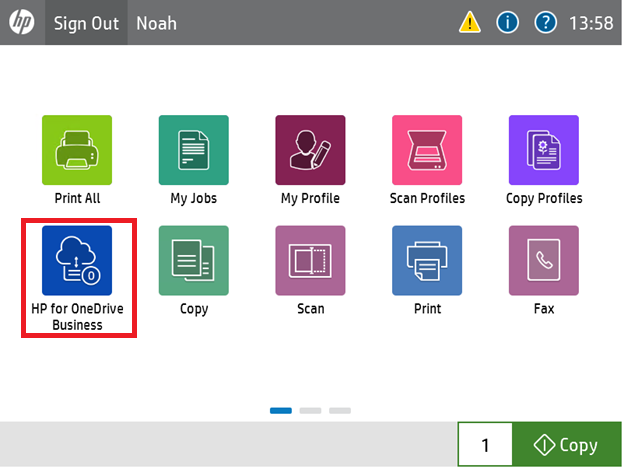The width and height of the screenshot is (624, 469).
Task: Open the Print app tile
Action: click(x=427, y=261)
